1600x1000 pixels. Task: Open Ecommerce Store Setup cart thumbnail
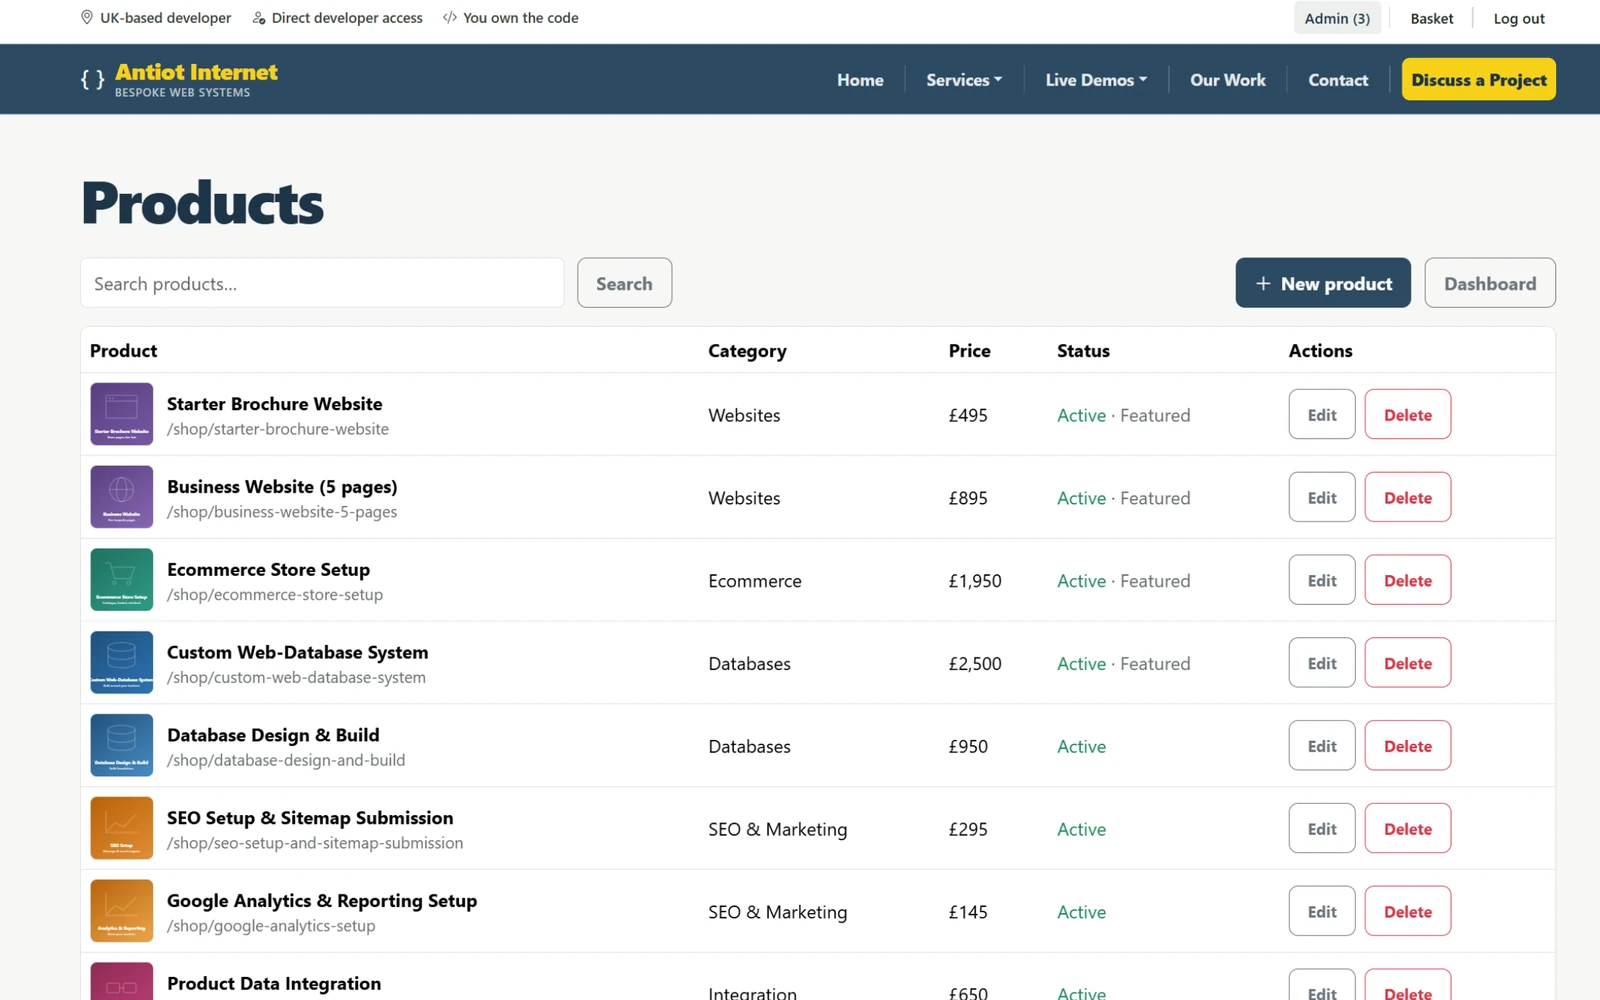pos(122,580)
